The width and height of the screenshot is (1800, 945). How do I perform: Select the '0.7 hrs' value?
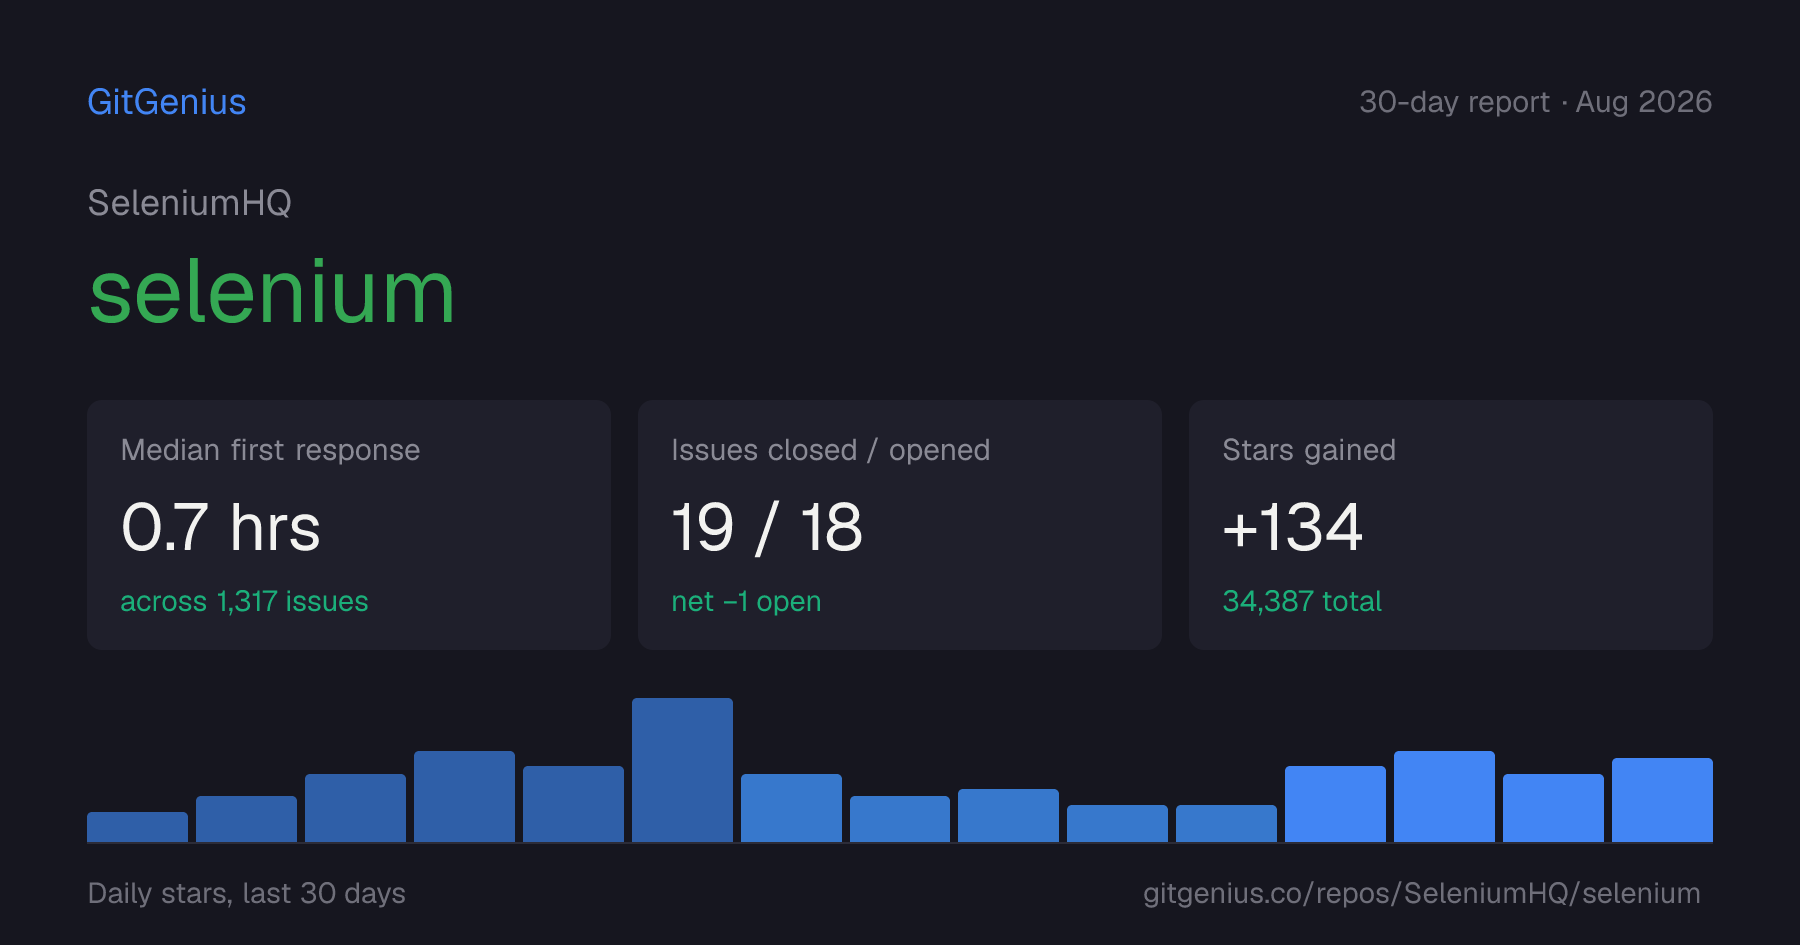(x=221, y=527)
